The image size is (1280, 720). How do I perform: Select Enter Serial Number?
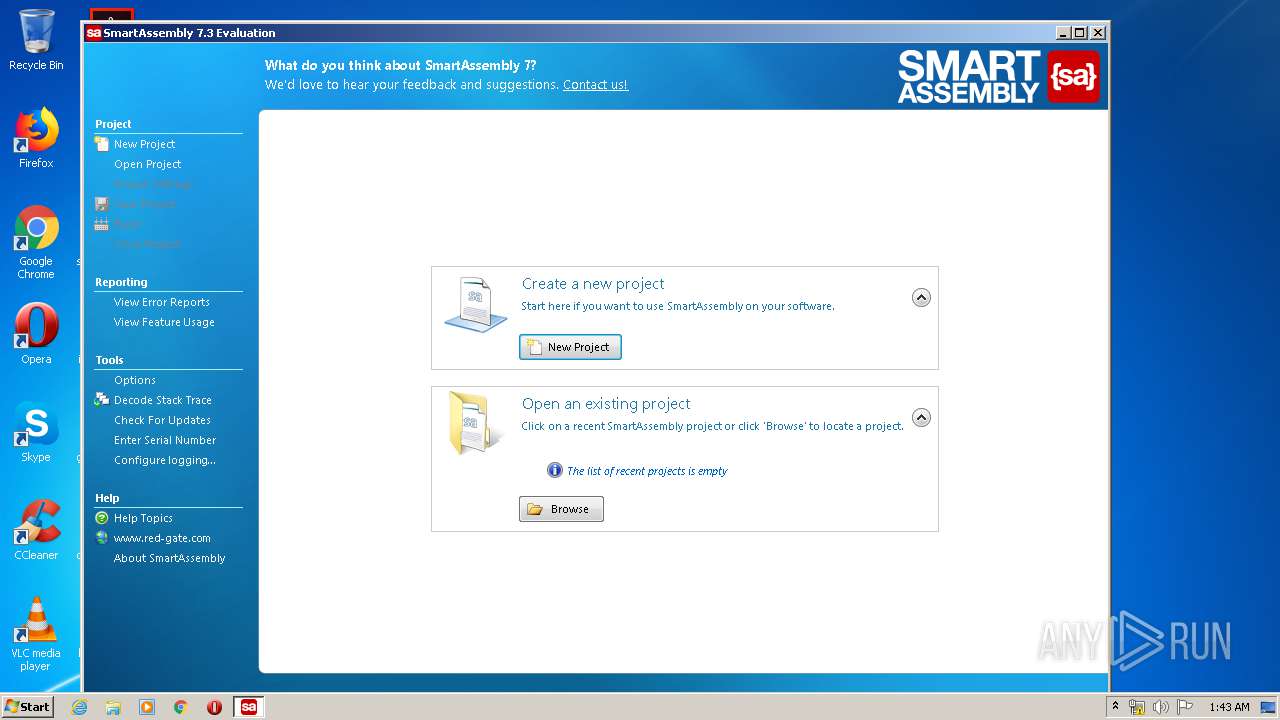(165, 440)
